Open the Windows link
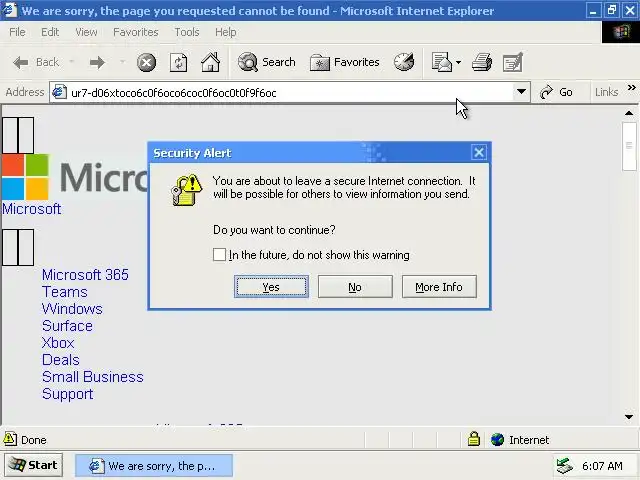 [x=72, y=309]
